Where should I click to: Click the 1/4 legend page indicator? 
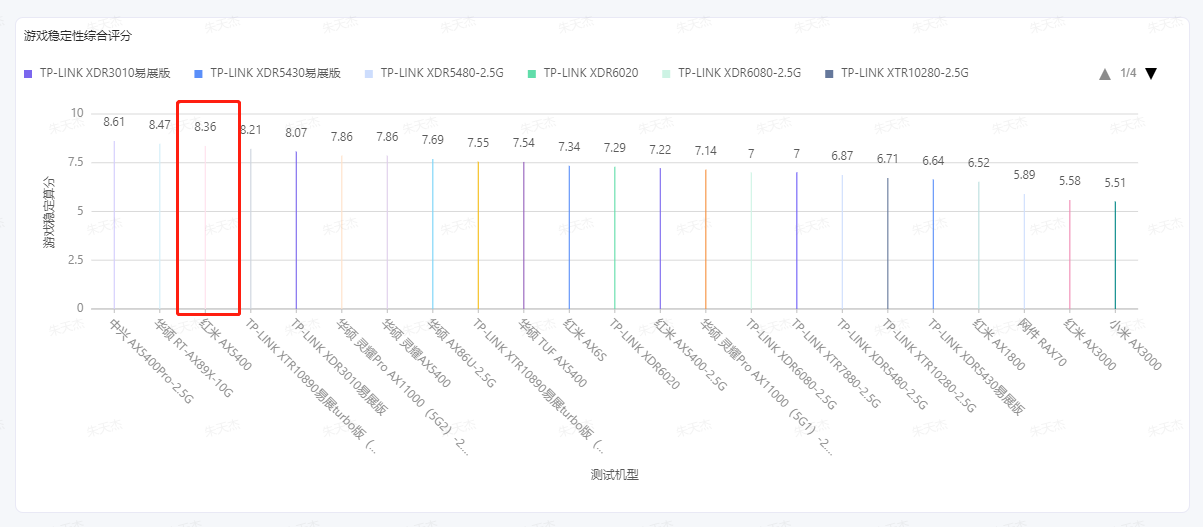click(x=1128, y=74)
